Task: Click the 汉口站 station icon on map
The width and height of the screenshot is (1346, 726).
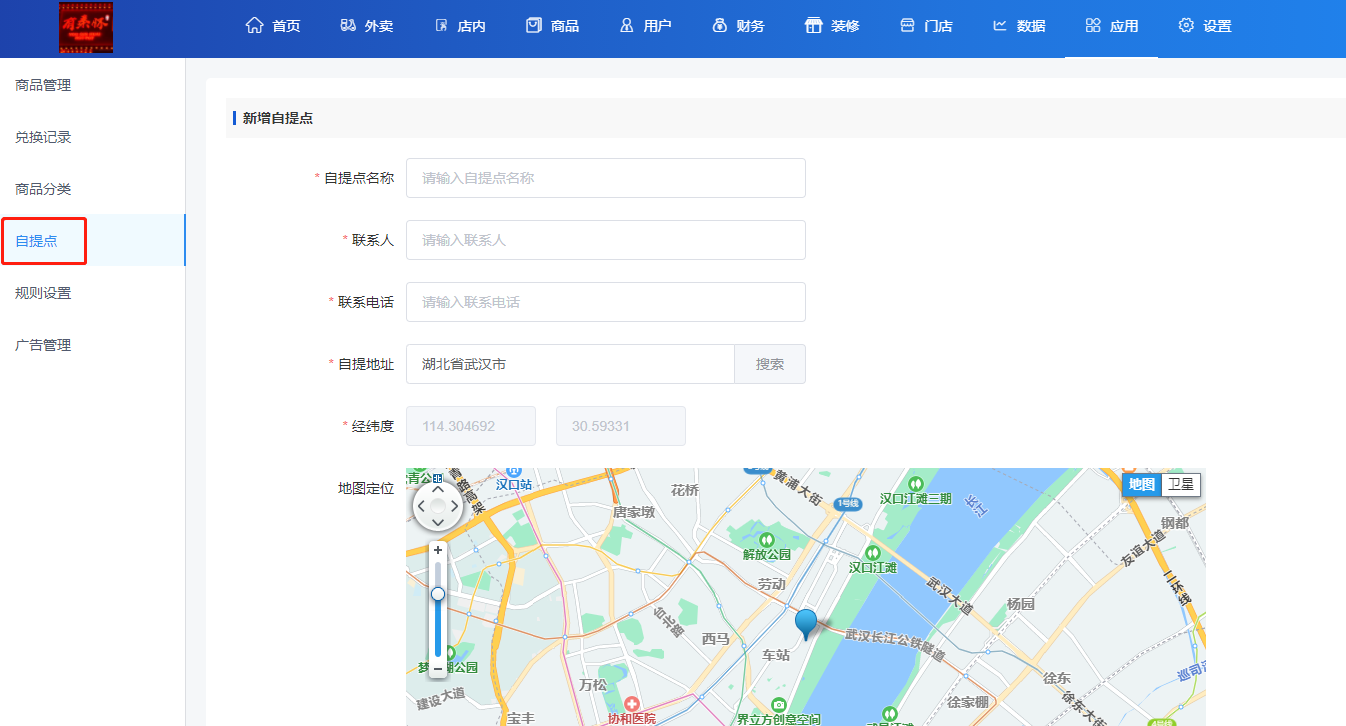Action: tap(513, 469)
